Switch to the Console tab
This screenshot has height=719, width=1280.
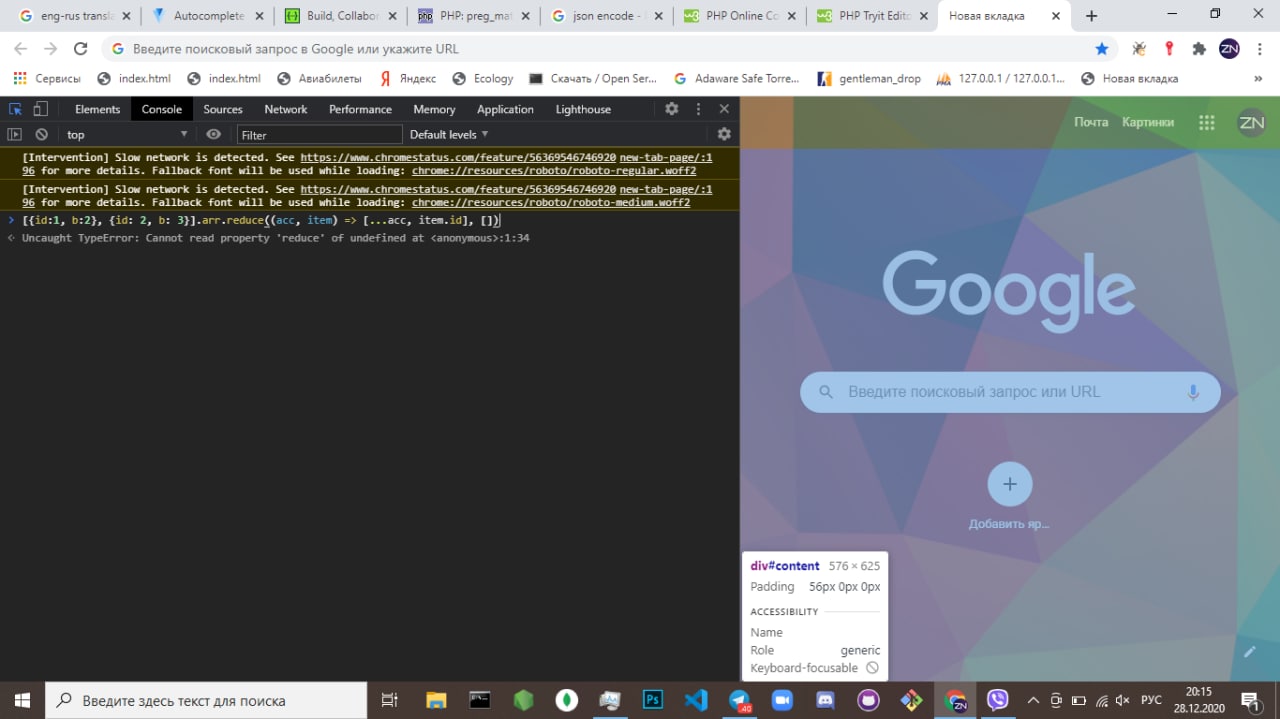point(162,109)
